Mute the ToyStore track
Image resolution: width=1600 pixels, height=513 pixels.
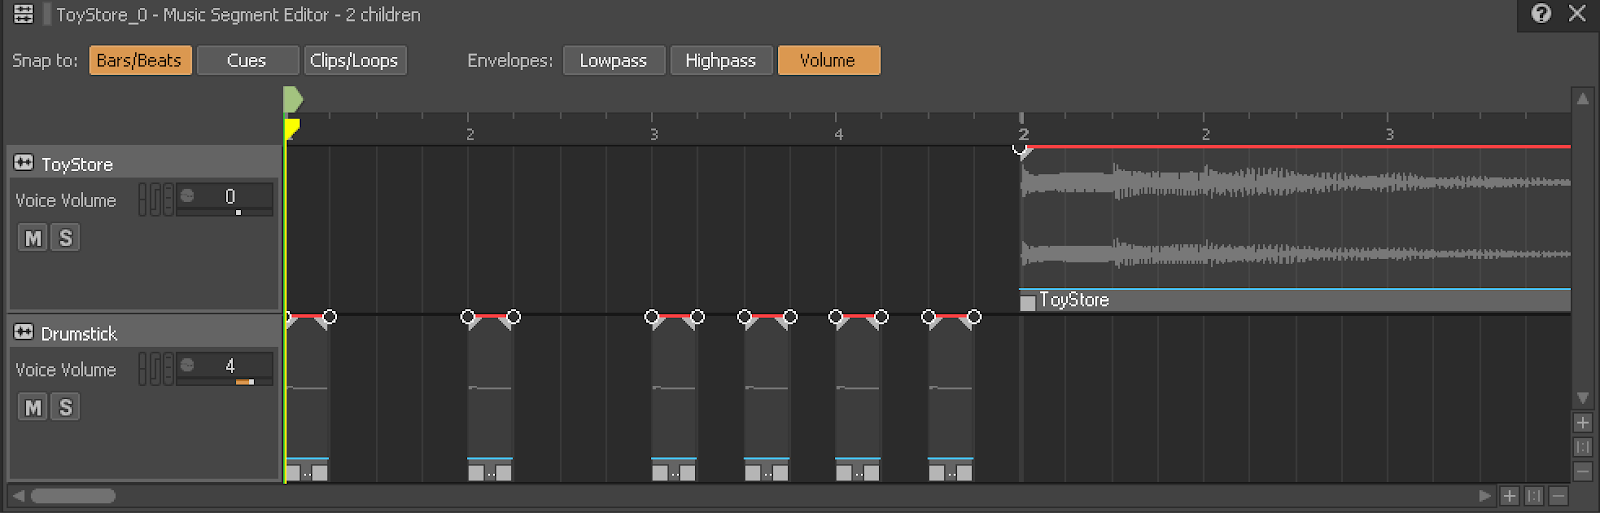33,238
